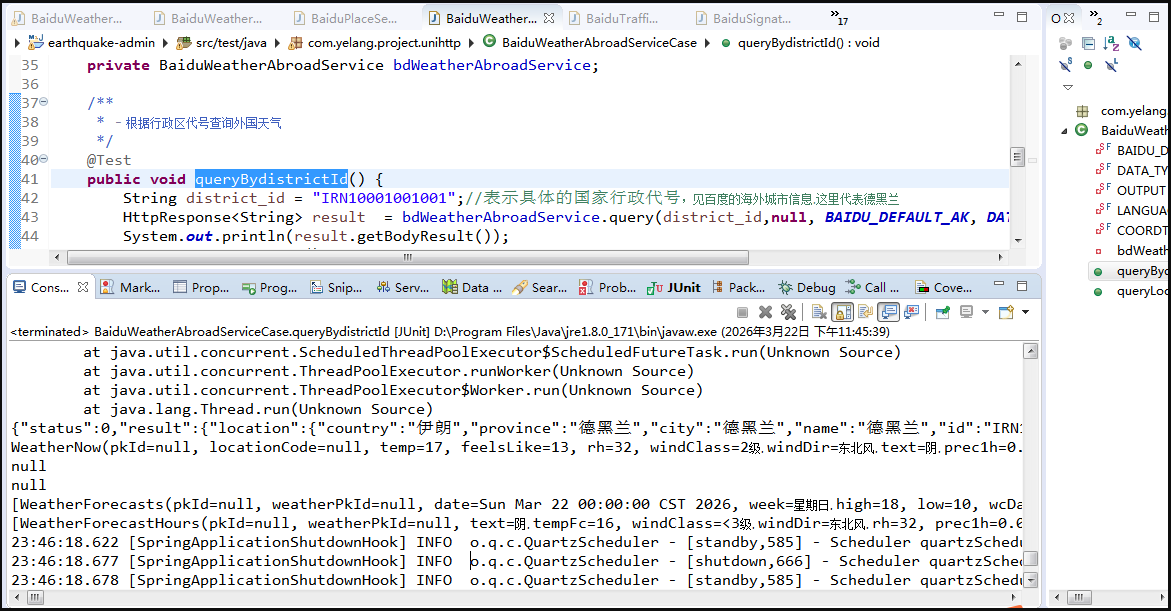Screen dimensions: 1171x611
Task: Open the Problems view tab
Action: [608, 287]
